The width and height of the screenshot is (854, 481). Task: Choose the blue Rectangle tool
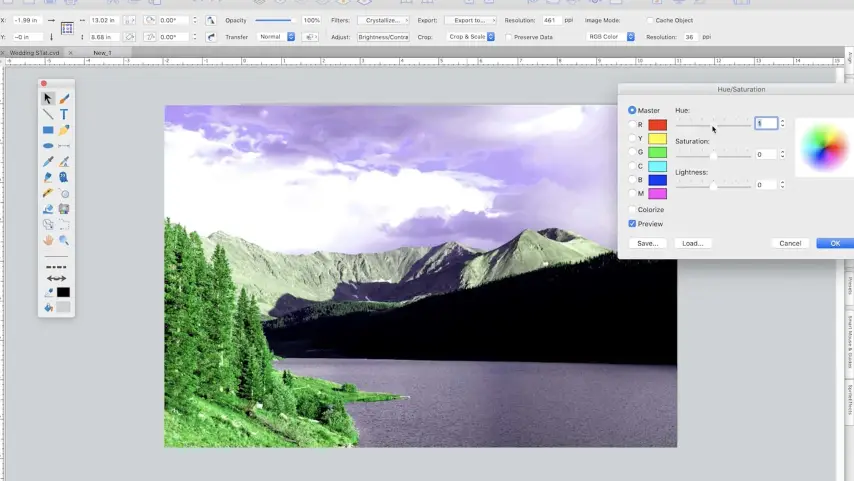coord(48,130)
